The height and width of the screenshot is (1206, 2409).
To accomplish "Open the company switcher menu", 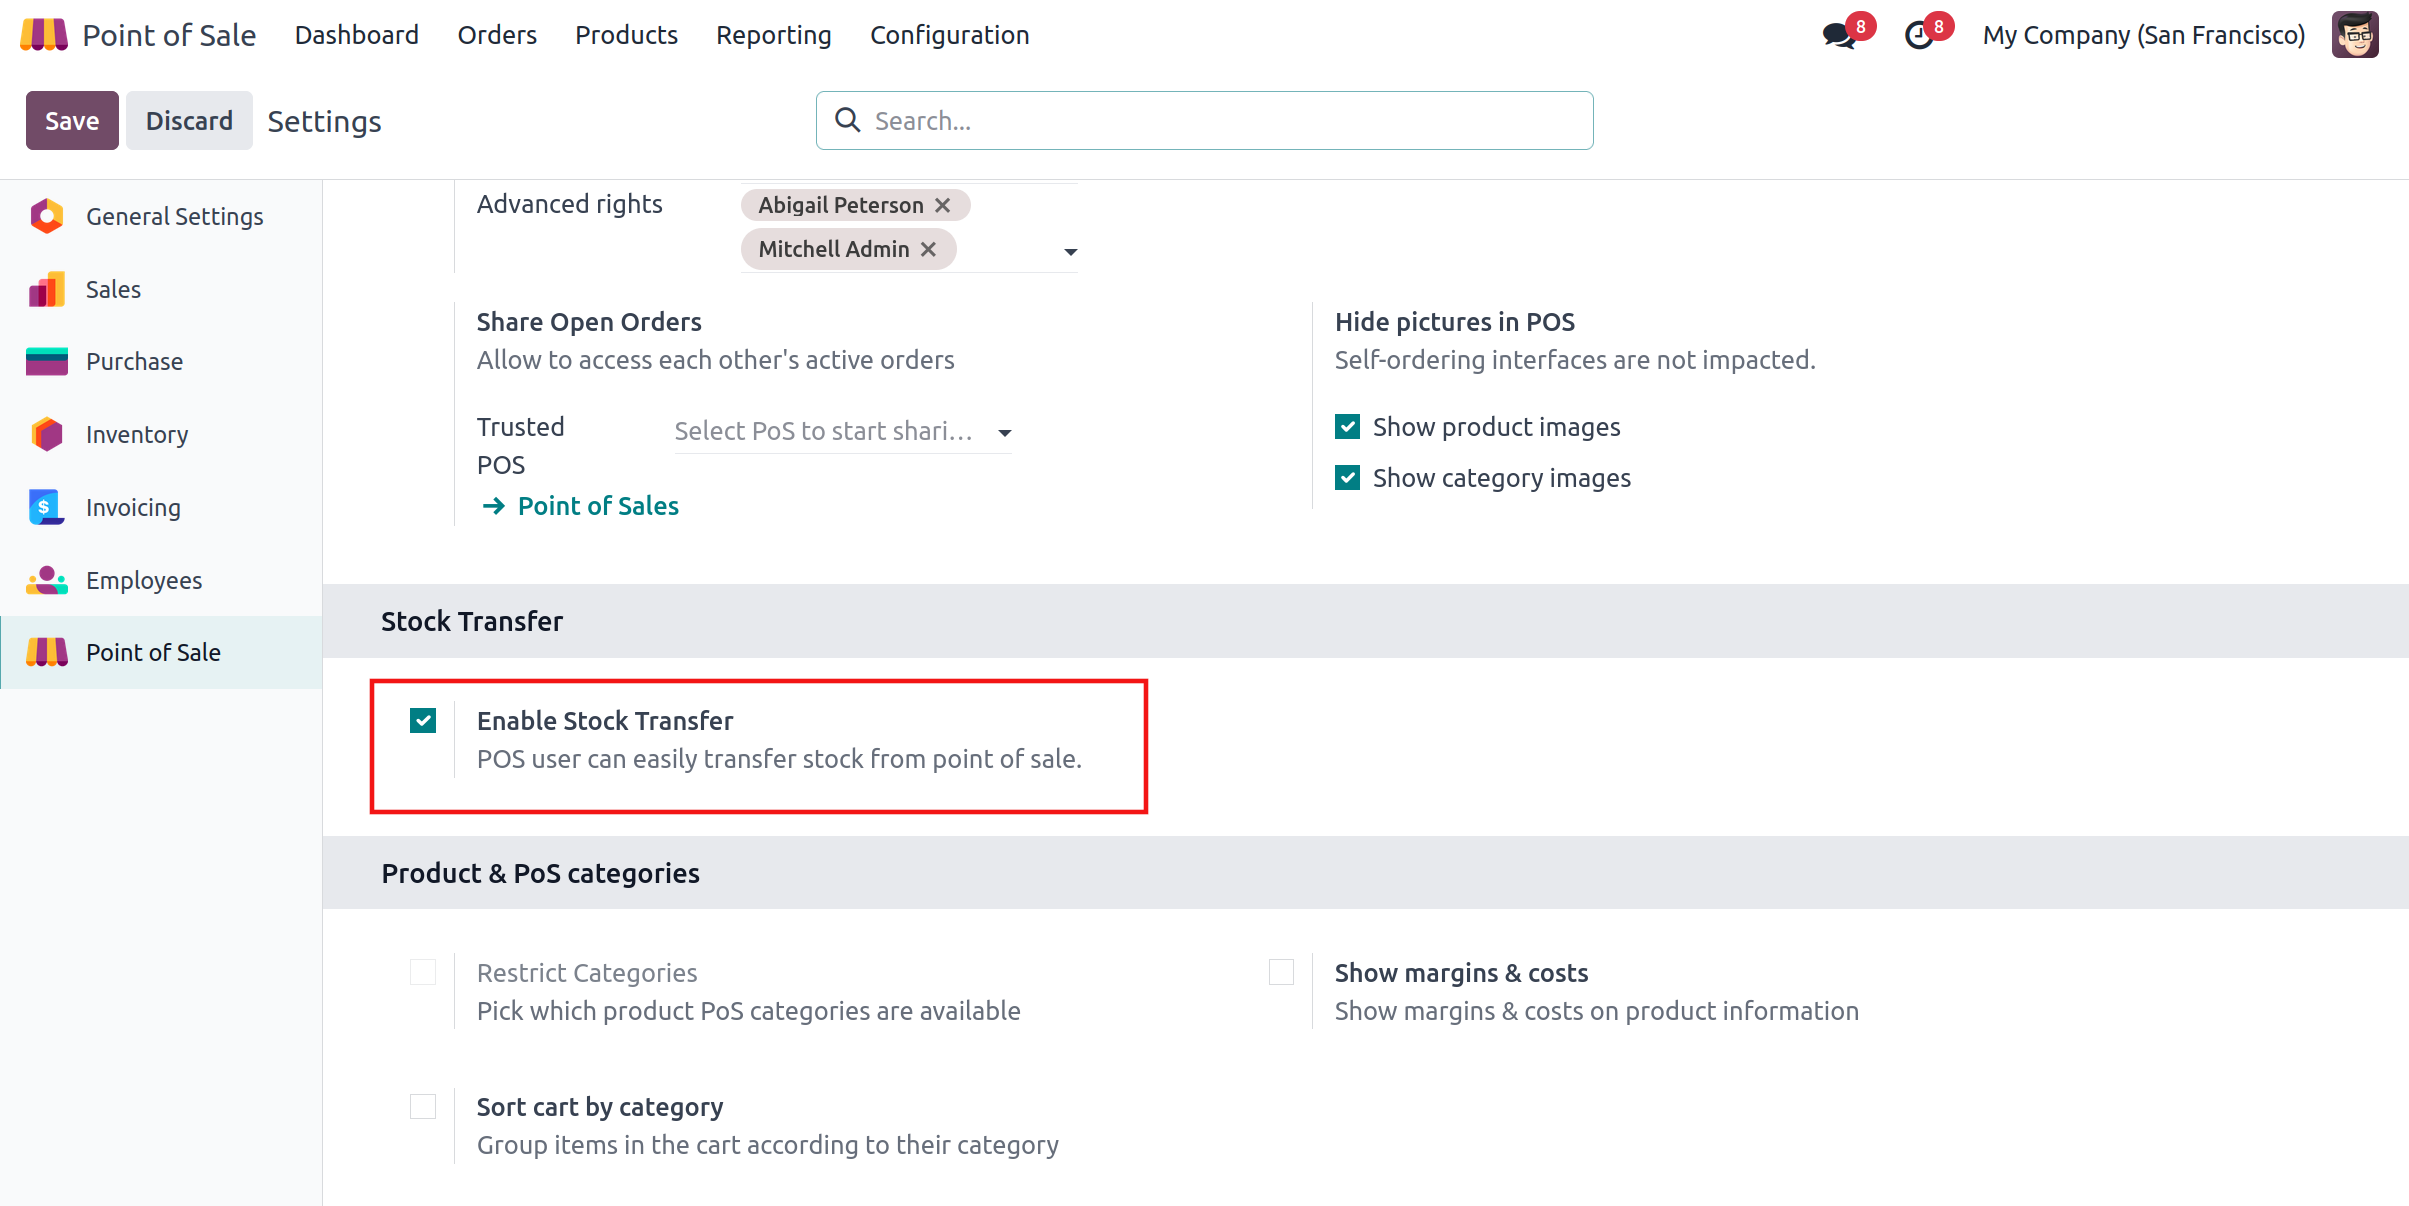I will (x=2143, y=36).
